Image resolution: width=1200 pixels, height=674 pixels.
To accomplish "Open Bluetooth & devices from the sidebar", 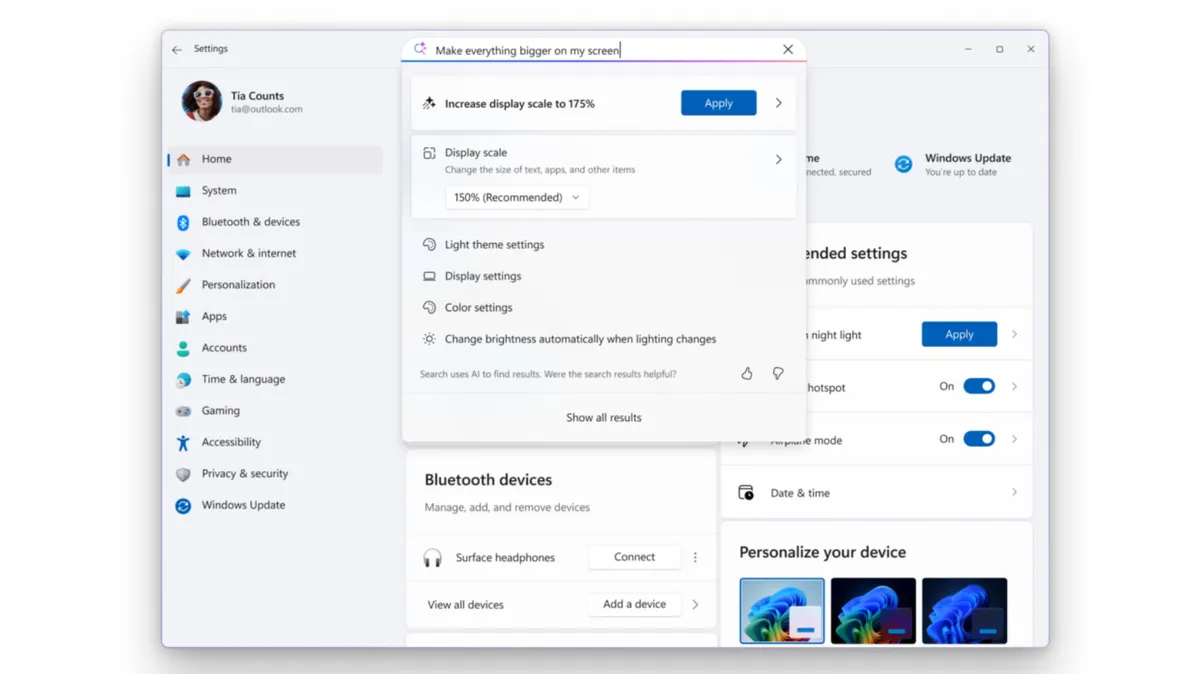I will pos(183,221).
